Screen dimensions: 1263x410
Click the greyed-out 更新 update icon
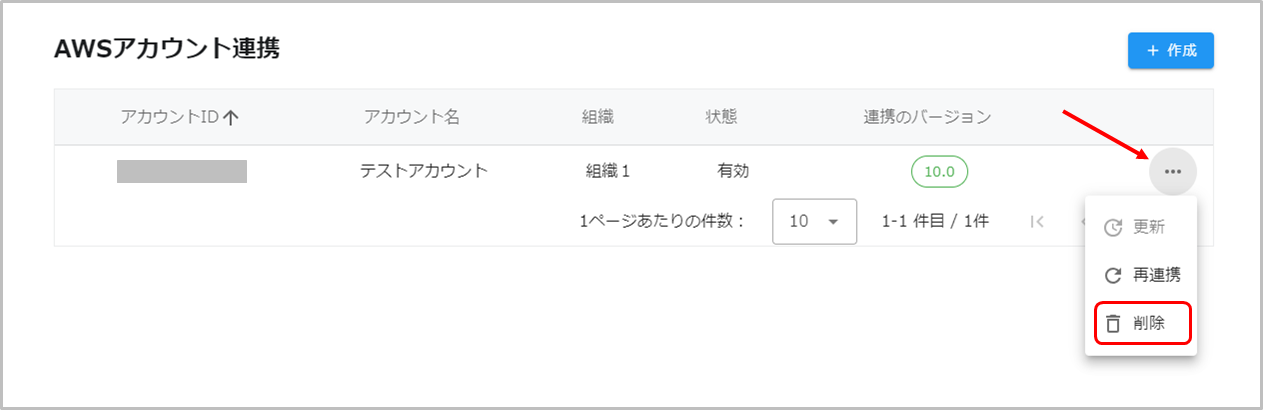point(1113,228)
